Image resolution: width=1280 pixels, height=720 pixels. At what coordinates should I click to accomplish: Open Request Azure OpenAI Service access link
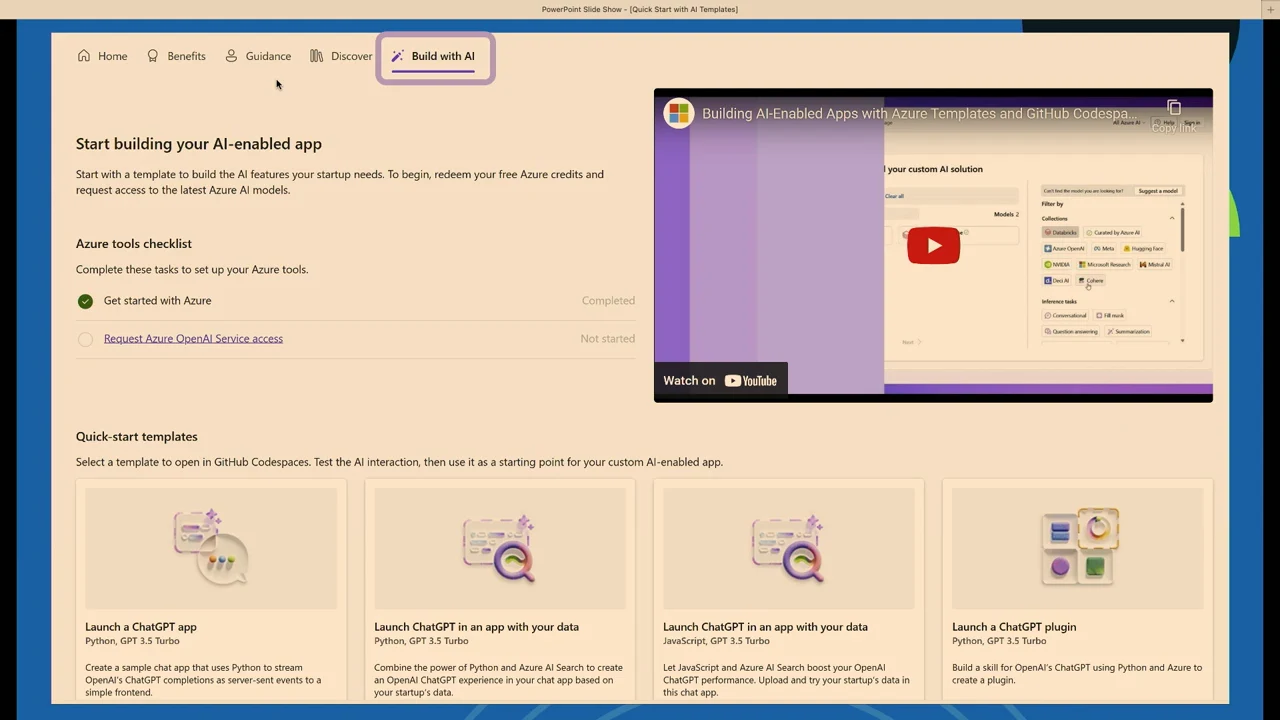point(193,339)
